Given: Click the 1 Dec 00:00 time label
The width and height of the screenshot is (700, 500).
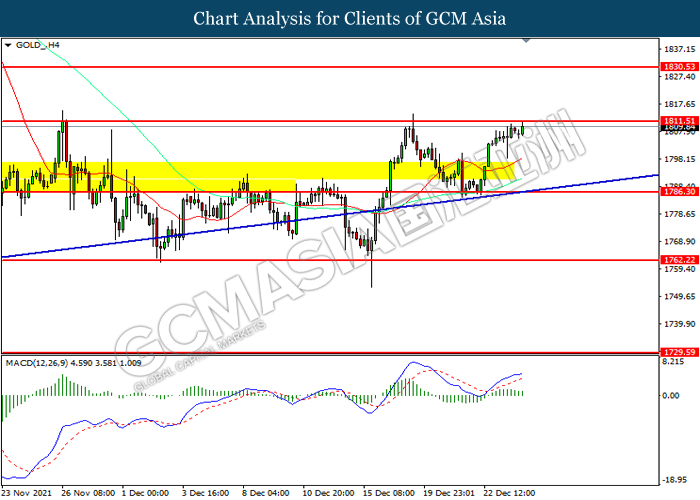Looking at the screenshot, I should click(x=145, y=493).
